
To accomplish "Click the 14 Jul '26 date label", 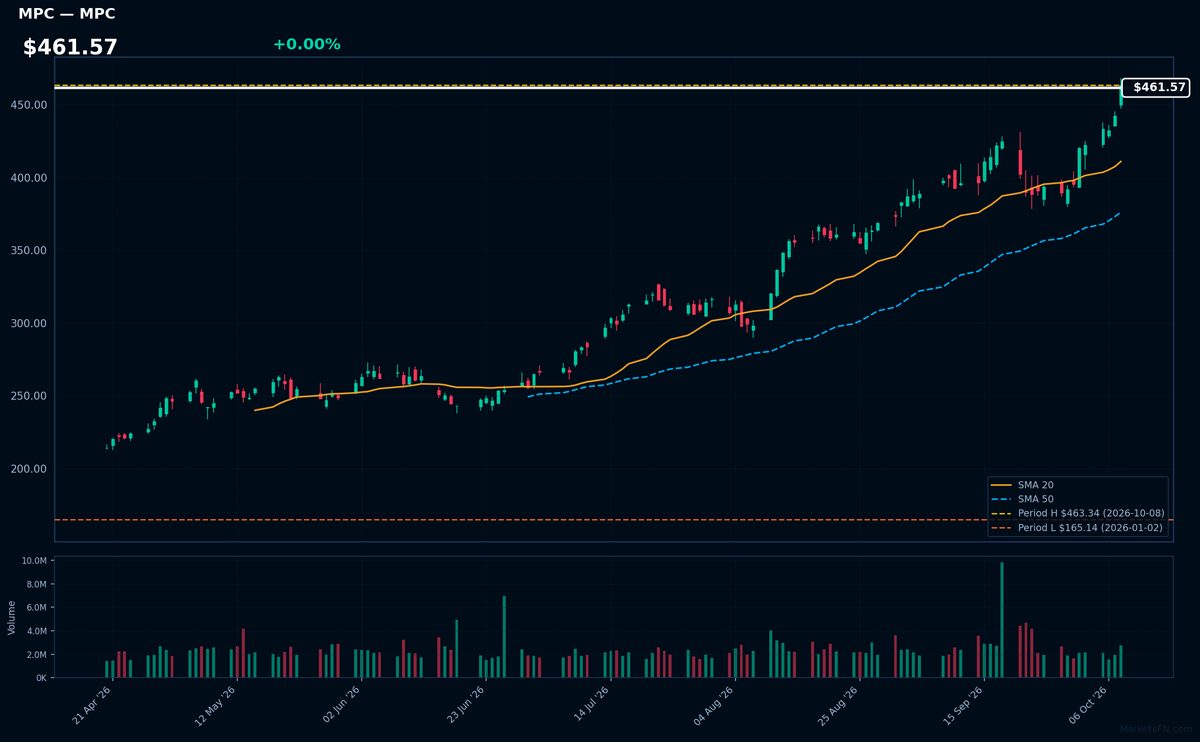I will click(x=589, y=705).
